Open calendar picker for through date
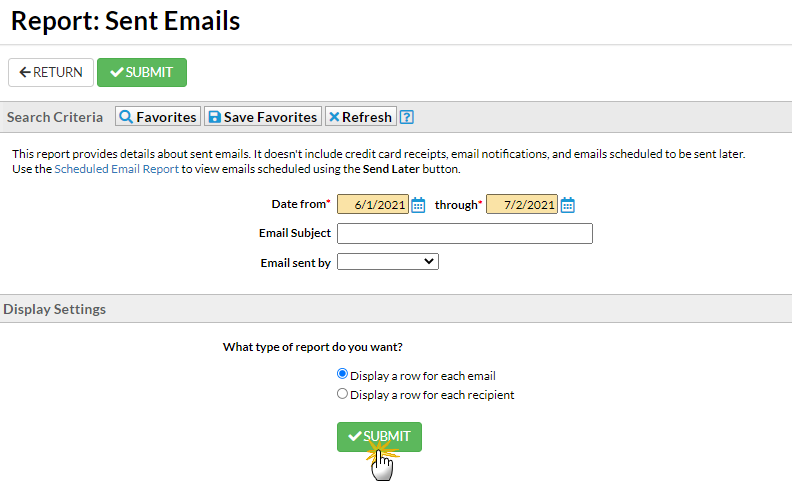 click(x=567, y=205)
